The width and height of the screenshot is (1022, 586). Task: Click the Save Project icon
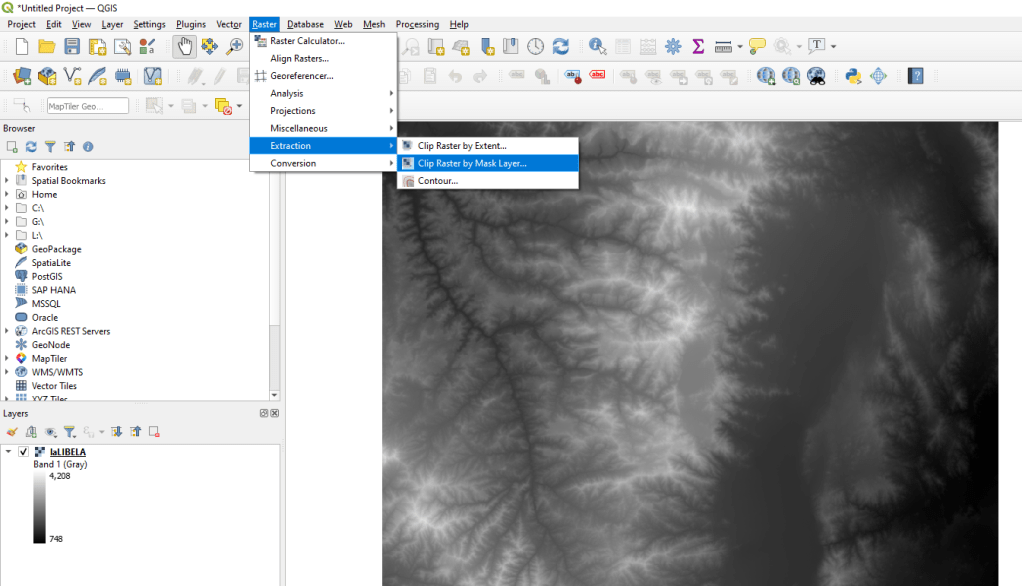(x=72, y=46)
